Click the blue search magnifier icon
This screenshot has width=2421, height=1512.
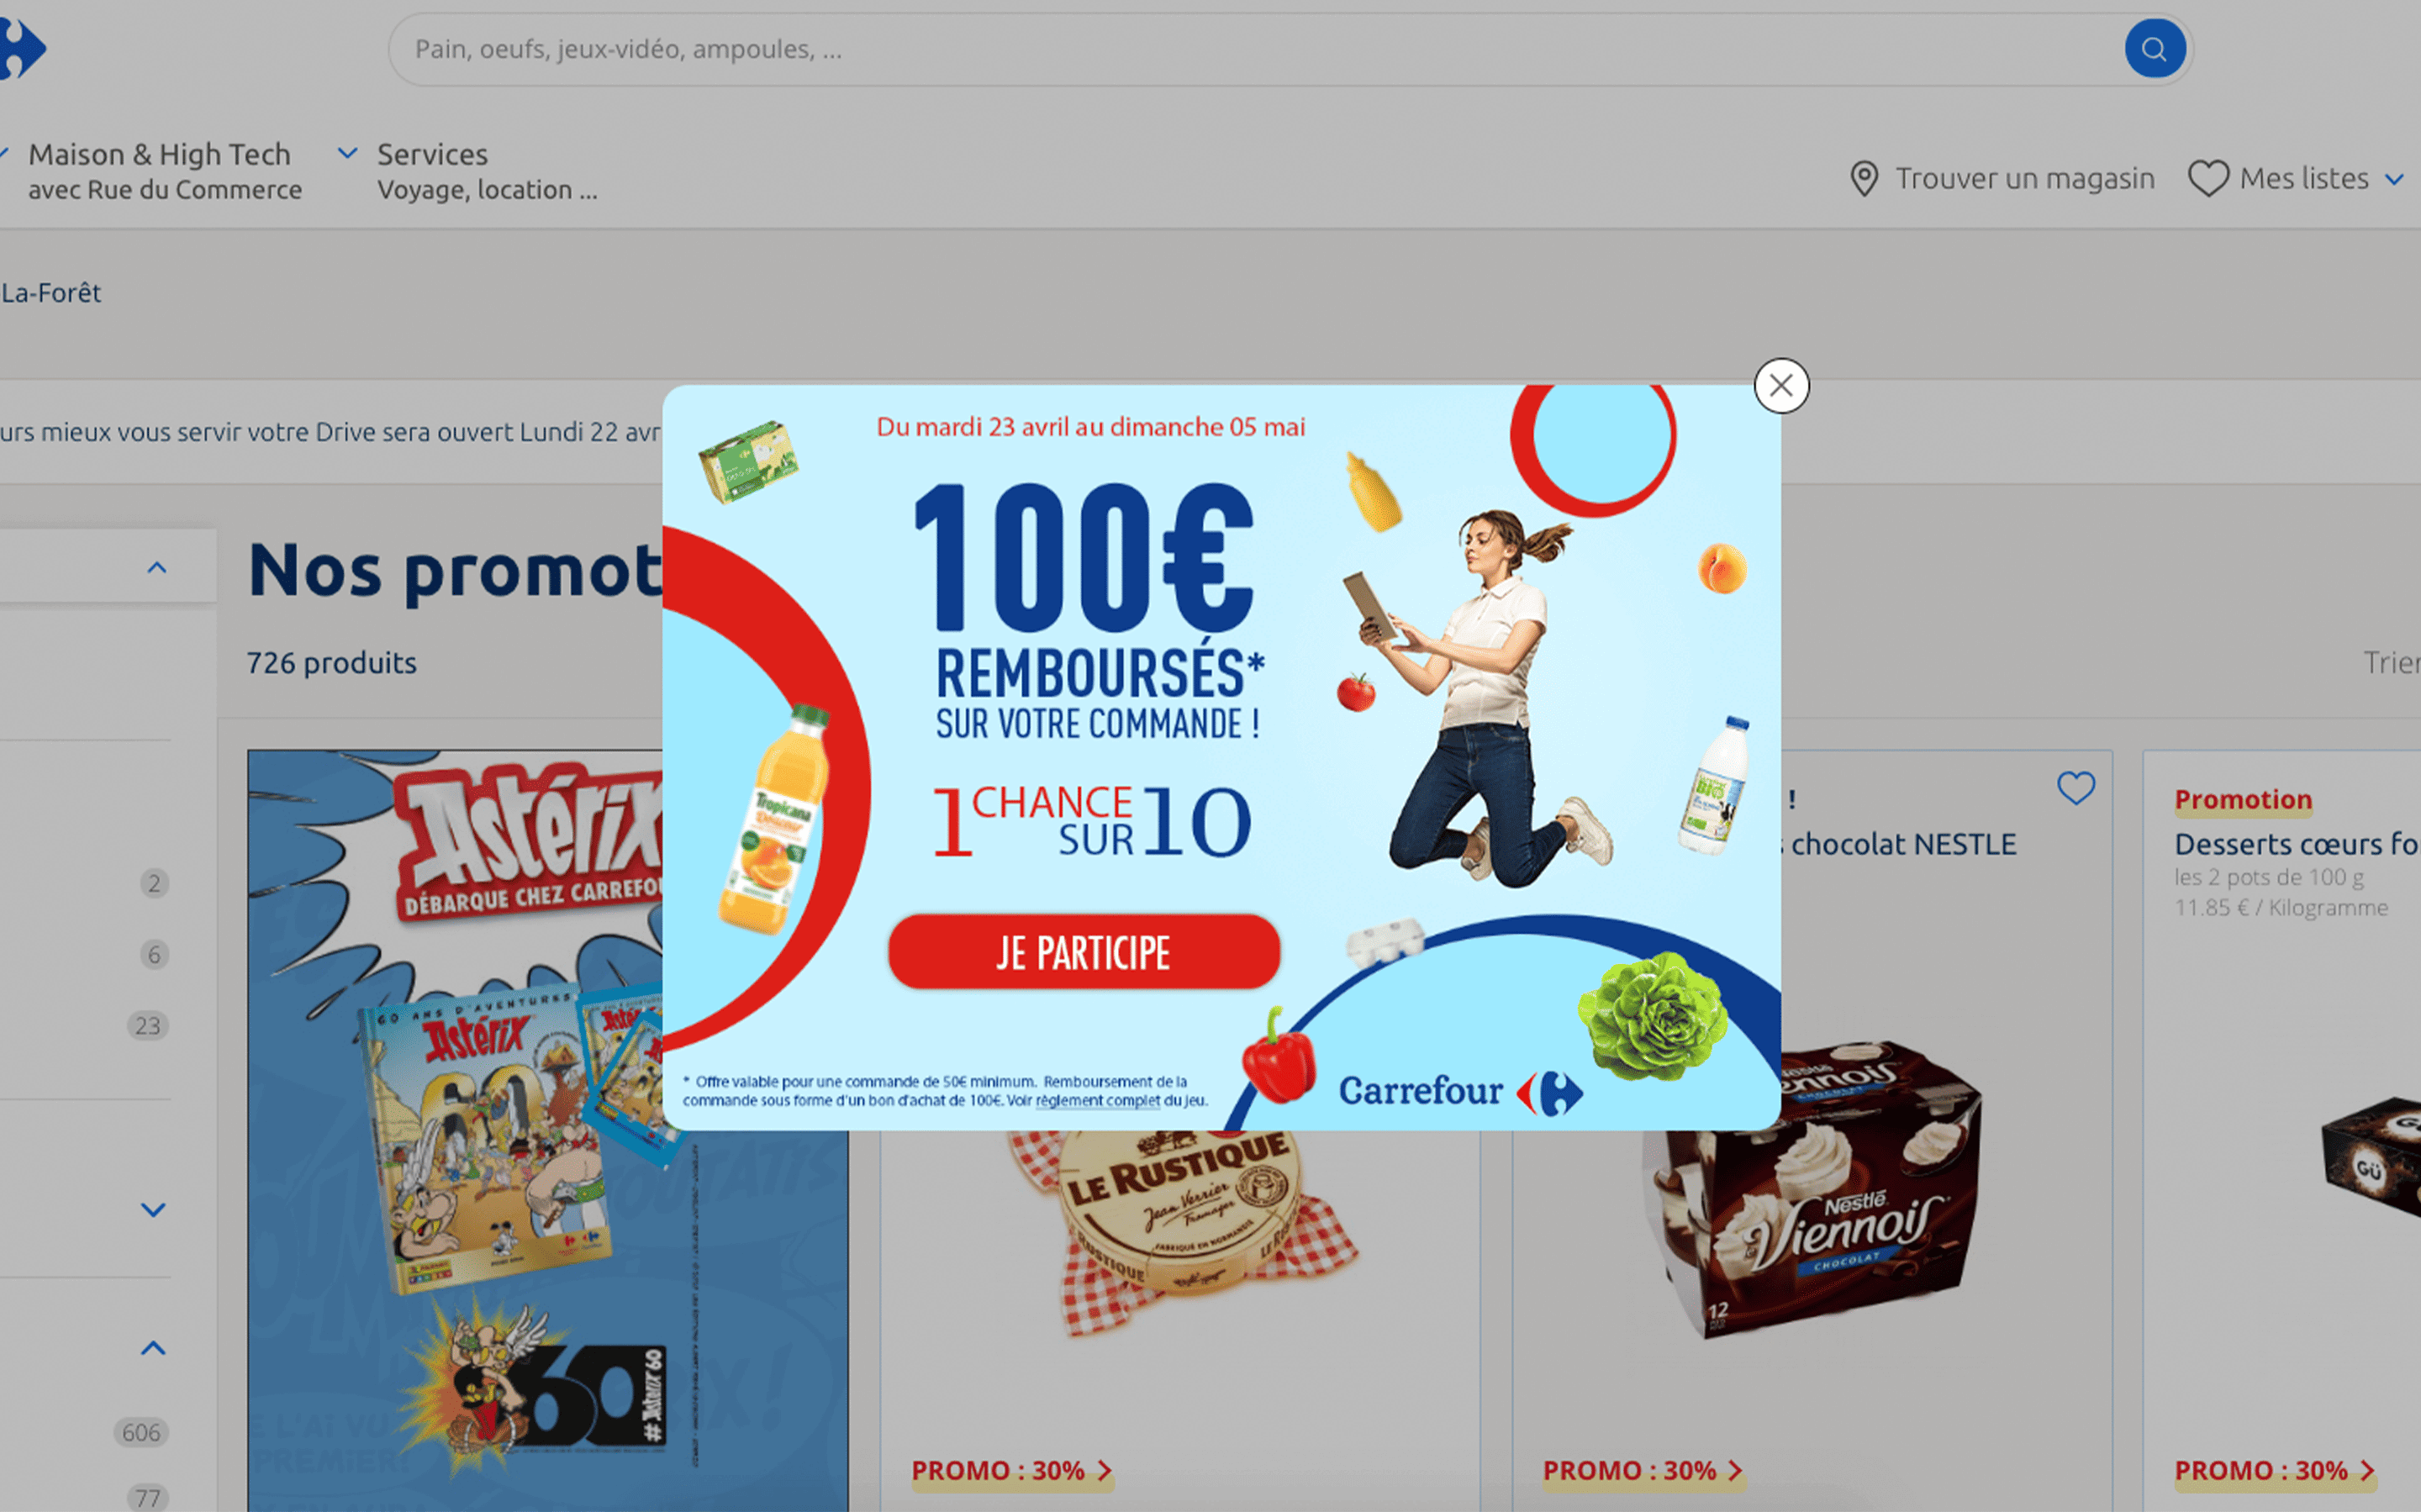[x=2154, y=49]
